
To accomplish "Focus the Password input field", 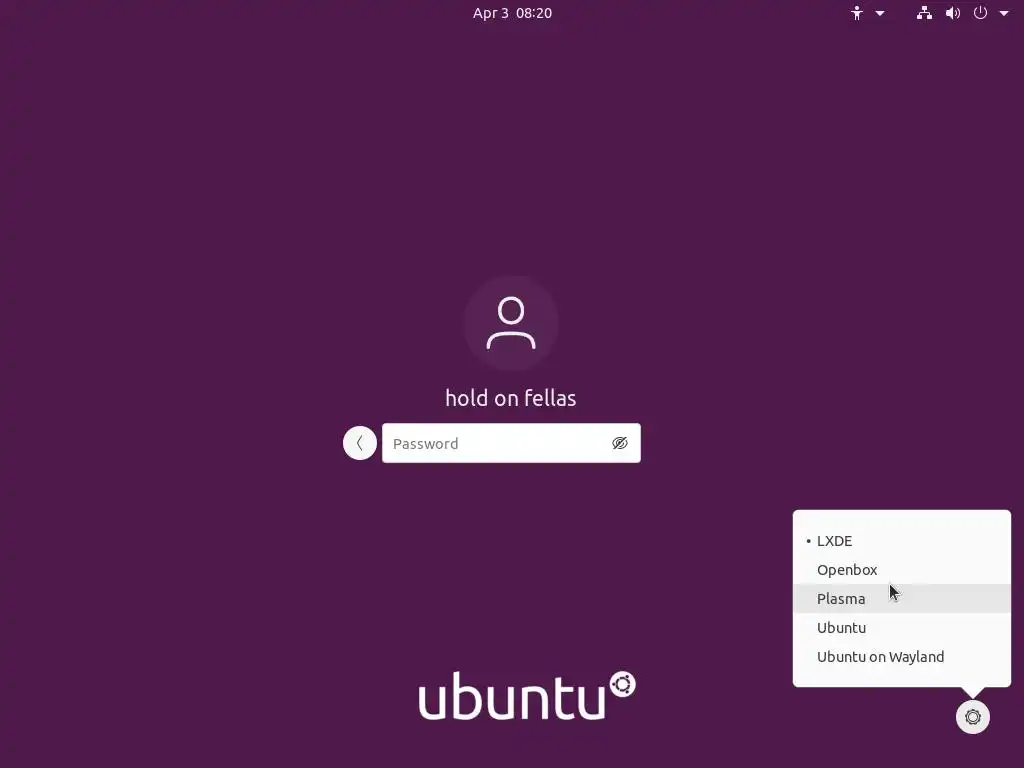I will pos(511,443).
